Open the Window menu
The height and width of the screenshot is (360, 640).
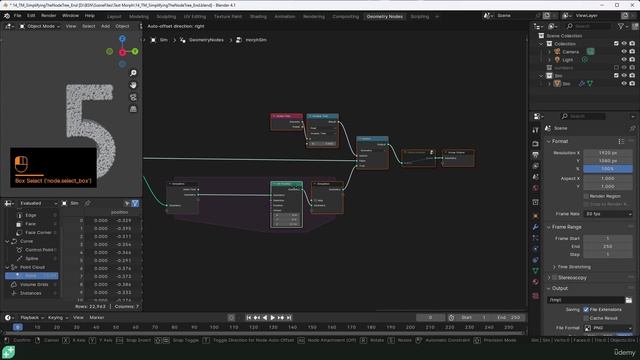[x=70, y=16]
